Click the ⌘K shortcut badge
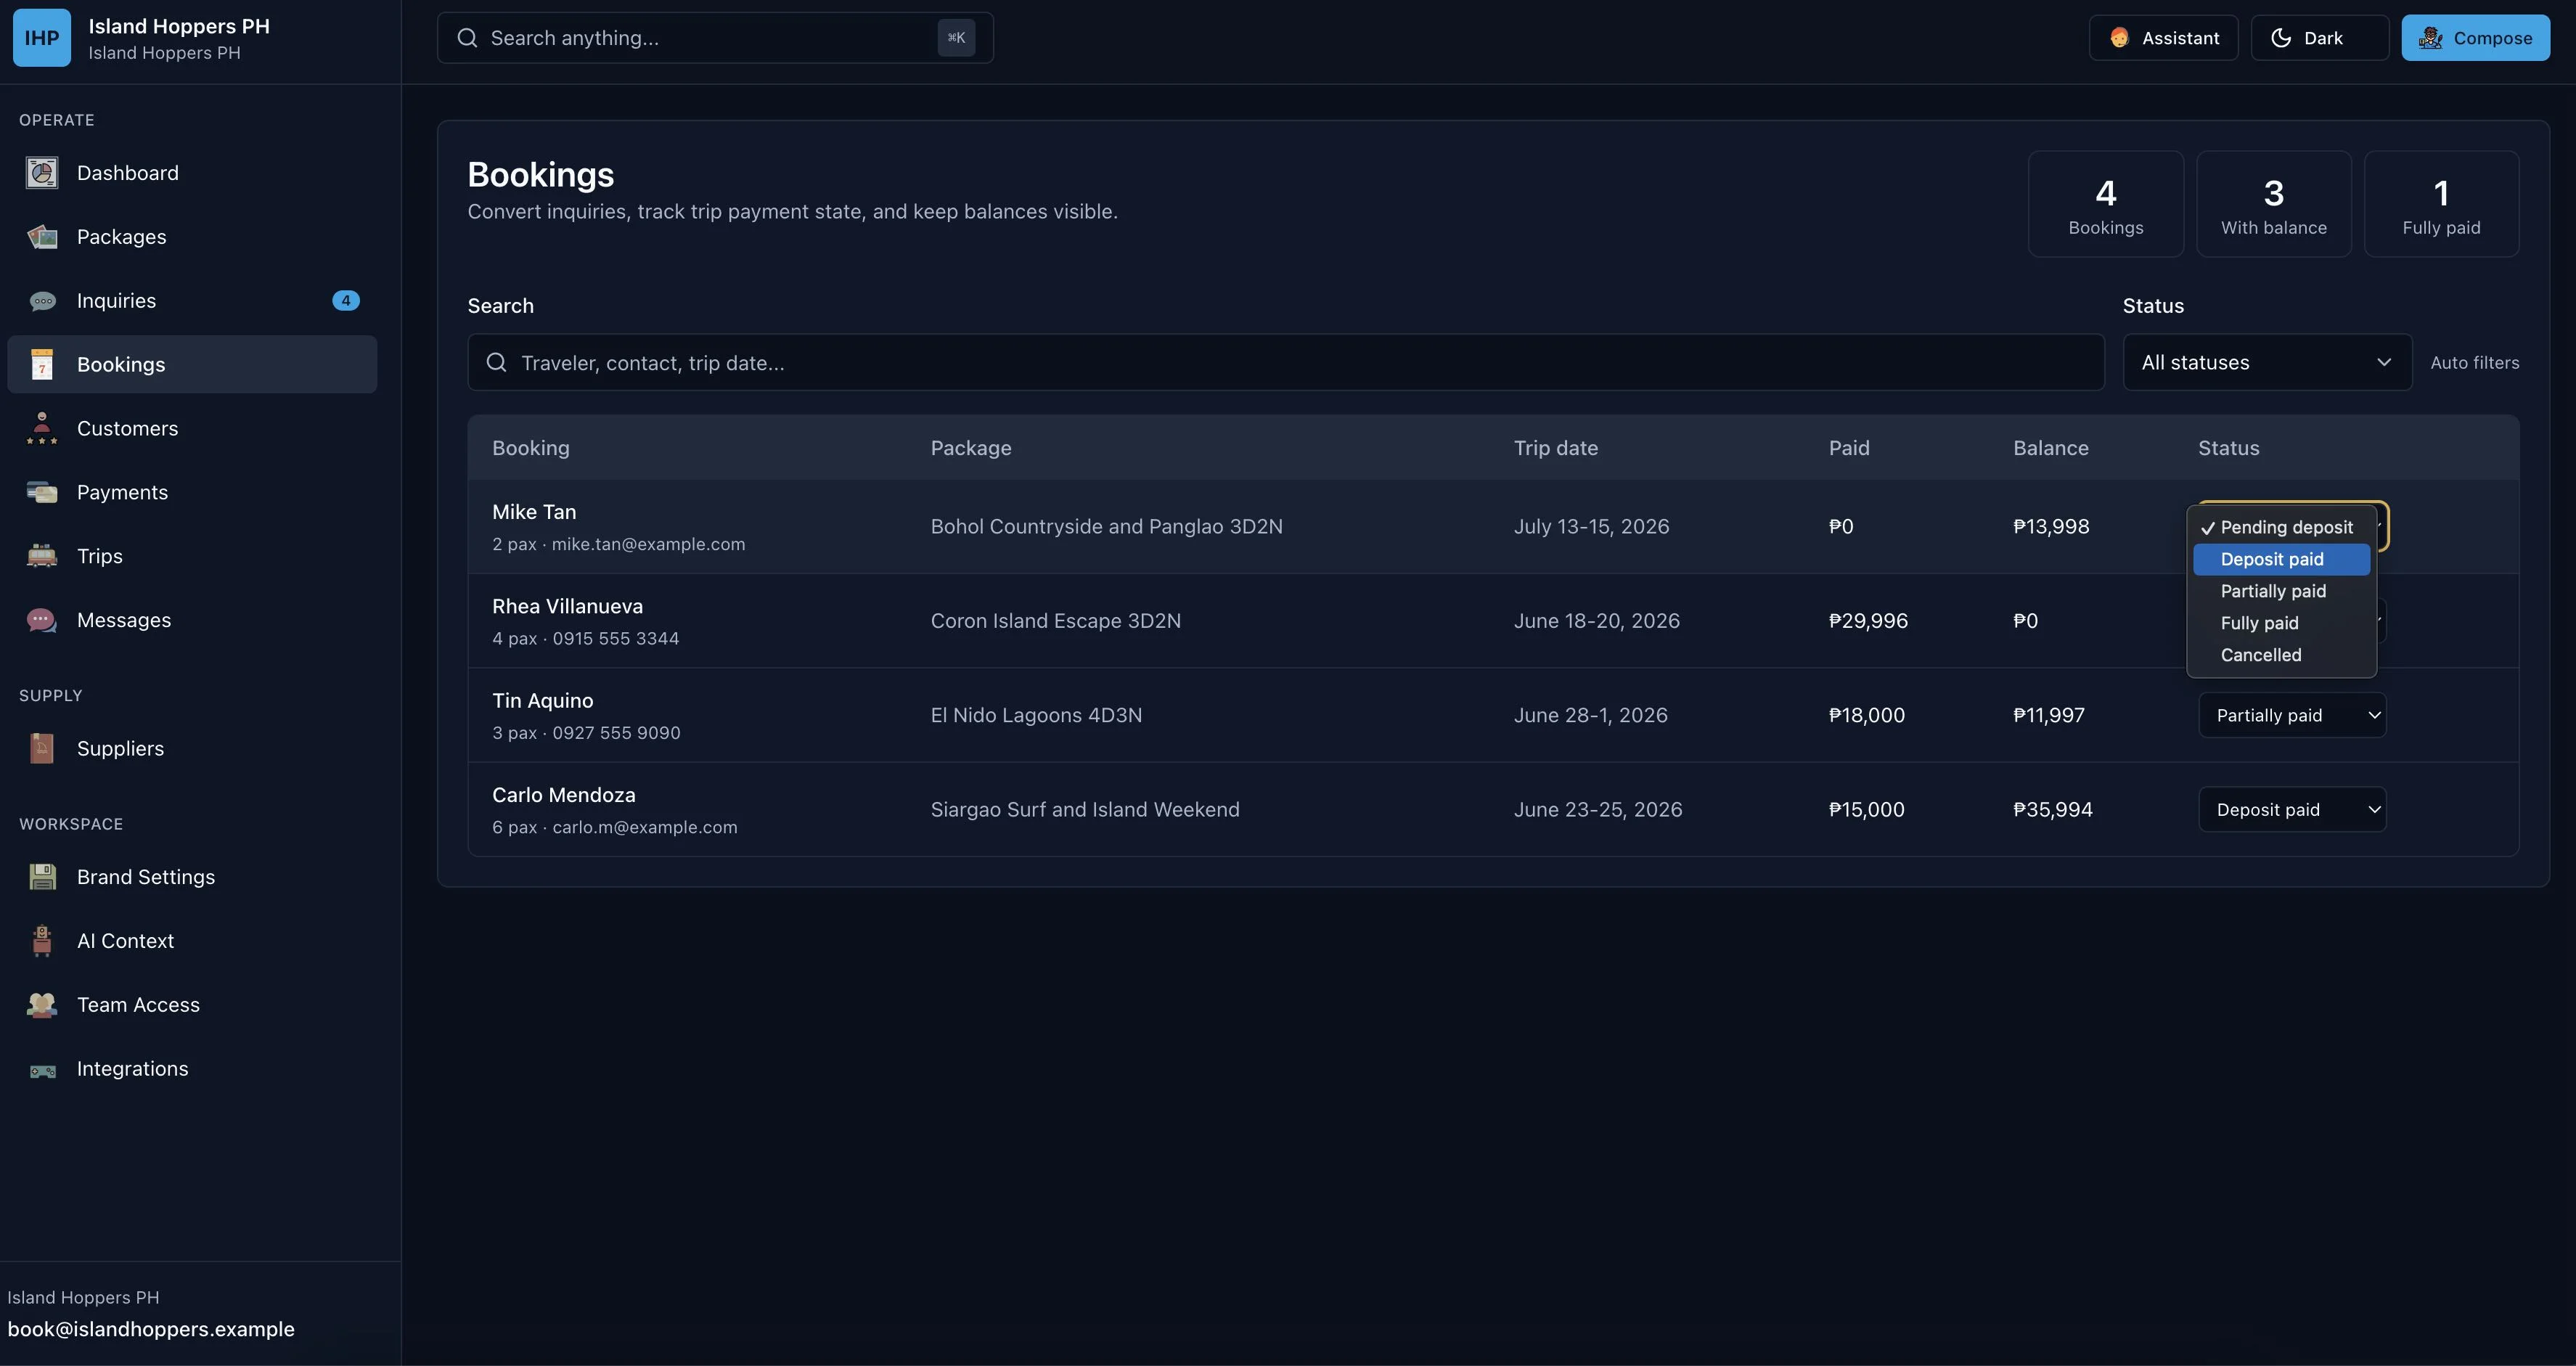 [x=956, y=38]
